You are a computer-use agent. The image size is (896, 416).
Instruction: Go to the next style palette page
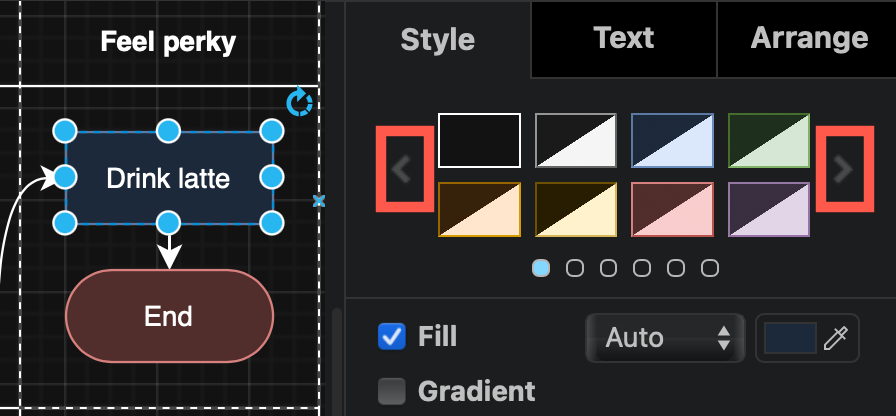tap(843, 169)
